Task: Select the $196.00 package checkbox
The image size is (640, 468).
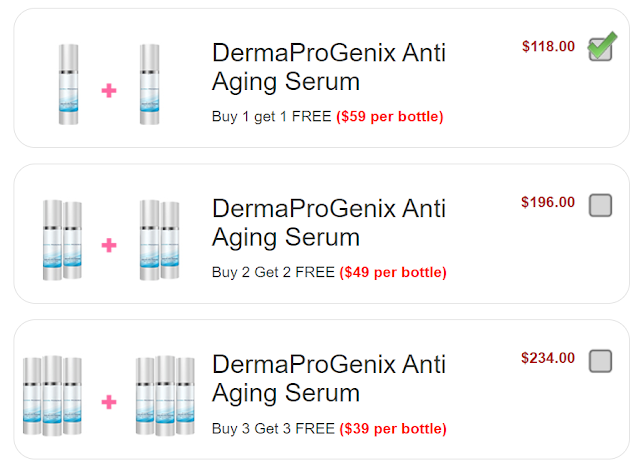Action: pos(600,205)
